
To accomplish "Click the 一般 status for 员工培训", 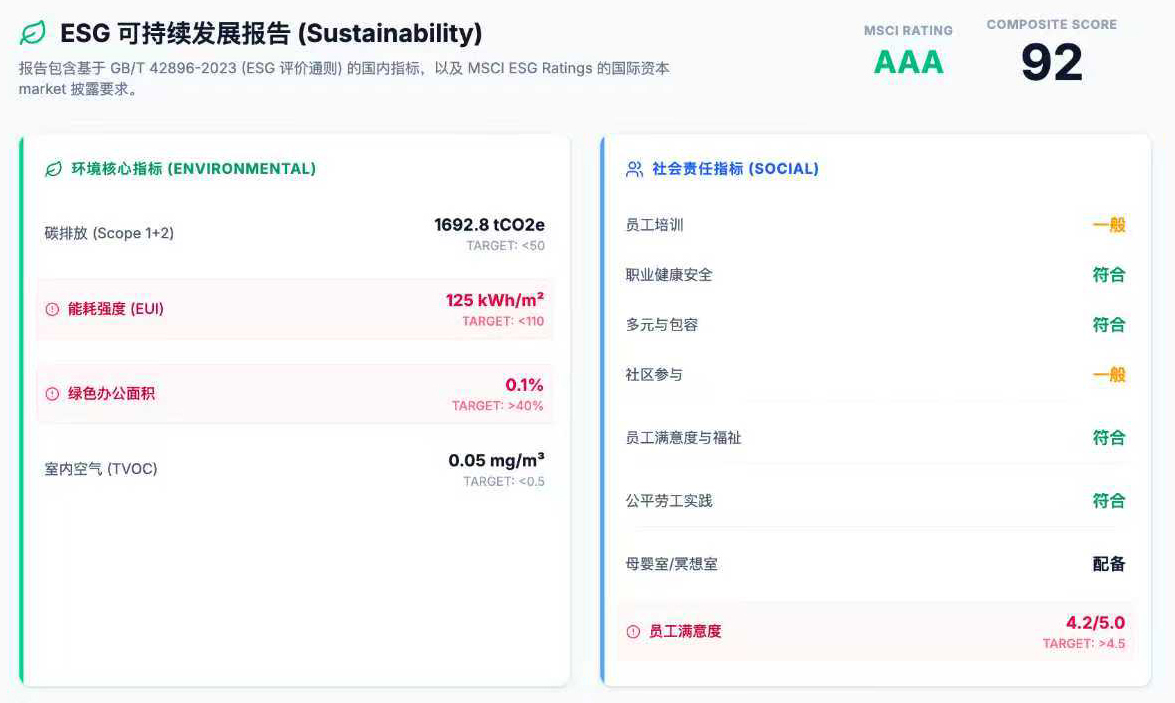I will [1108, 225].
